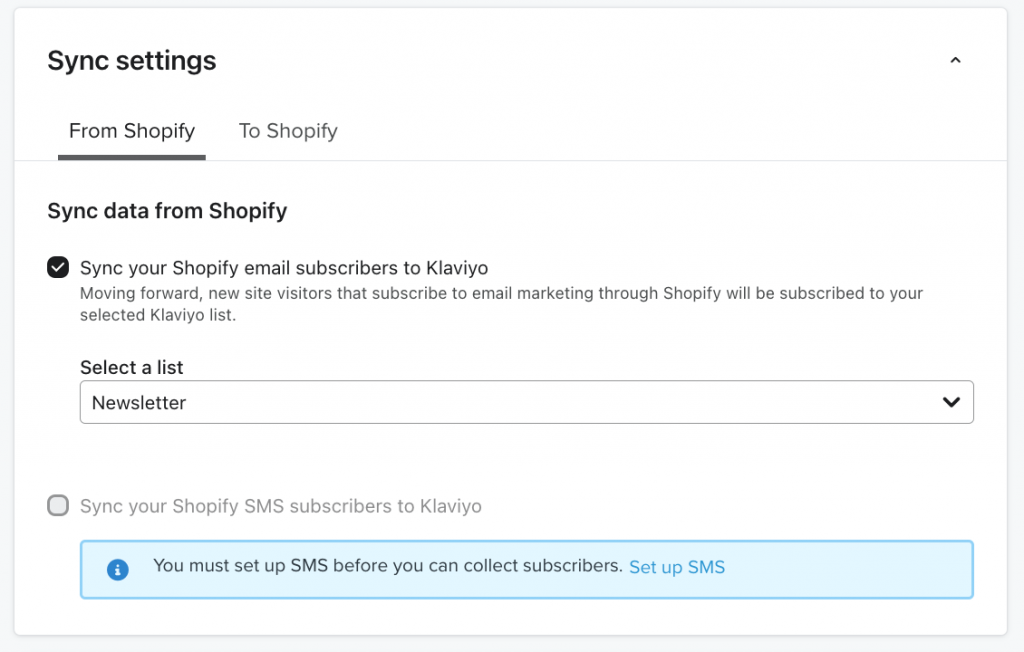Click the Sync data from Shopify heading
The height and width of the screenshot is (652, 1024).
click(167, 211)
